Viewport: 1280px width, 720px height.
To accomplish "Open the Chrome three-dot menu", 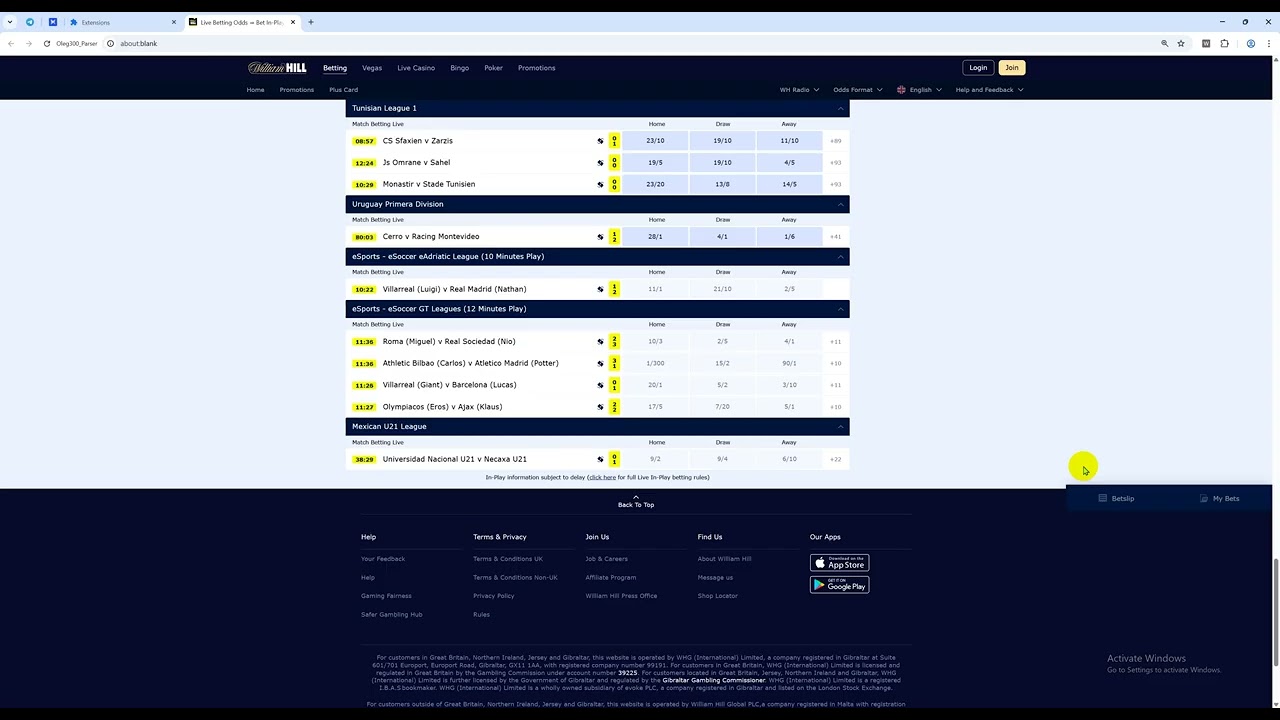I will 1268,44.
